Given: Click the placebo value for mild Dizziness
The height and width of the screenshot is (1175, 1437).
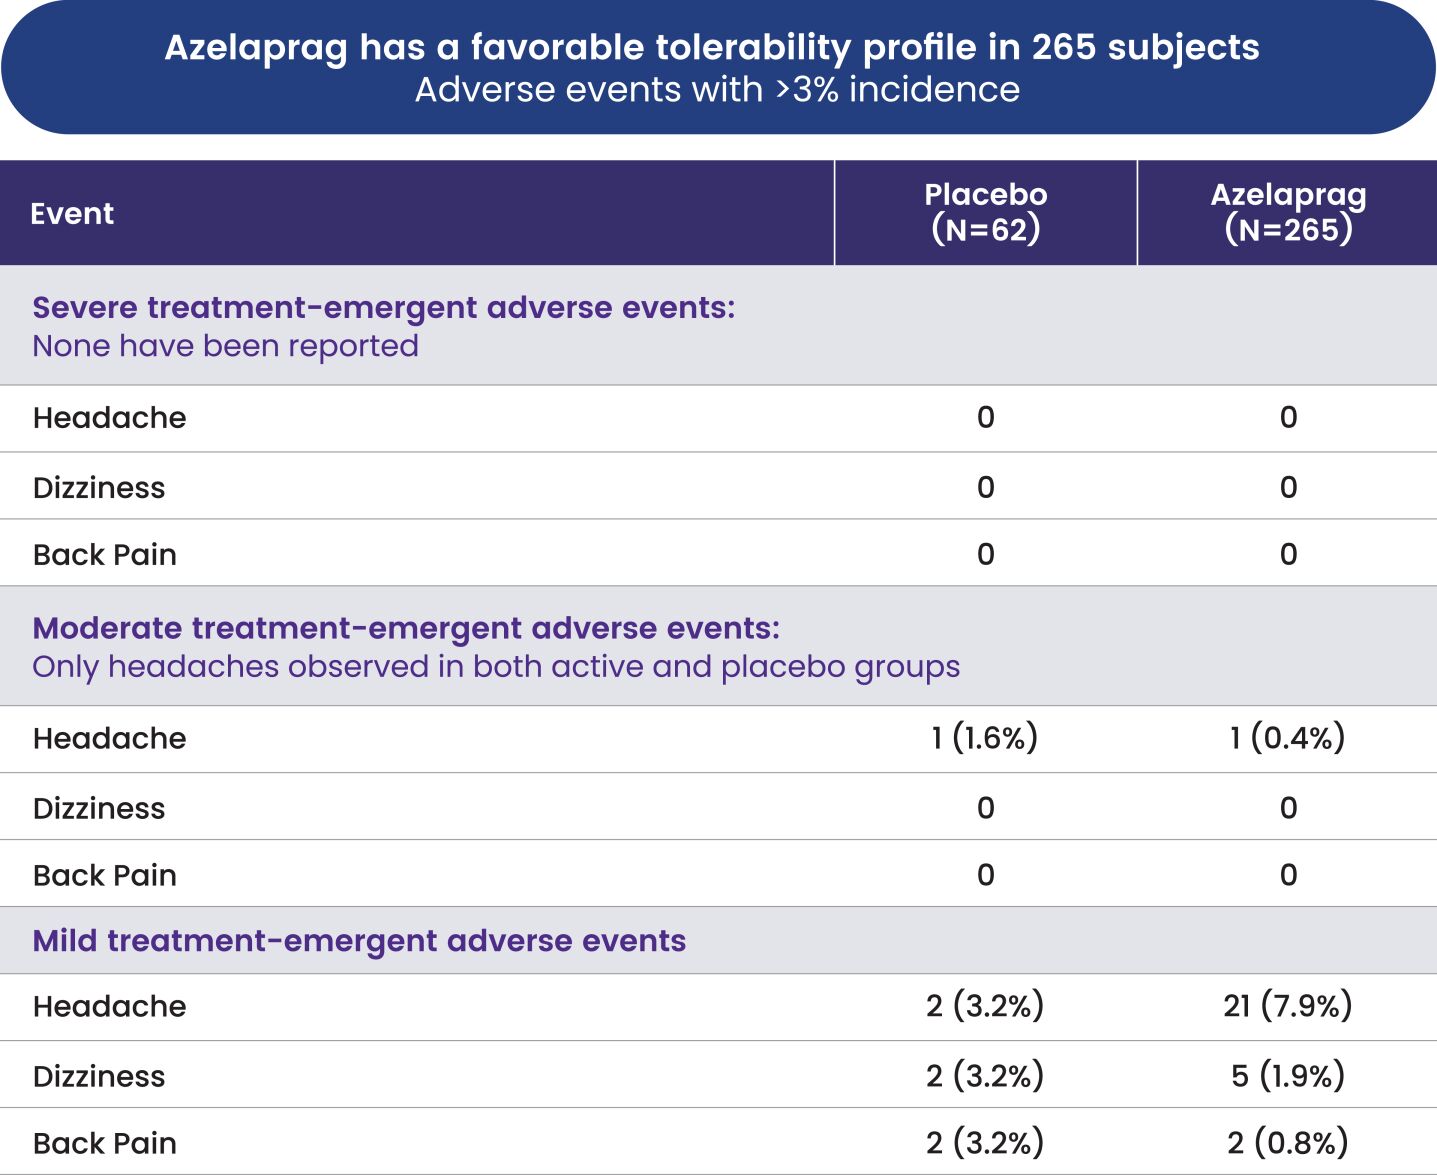Looking at the screenshot, I should (985, 1076).
